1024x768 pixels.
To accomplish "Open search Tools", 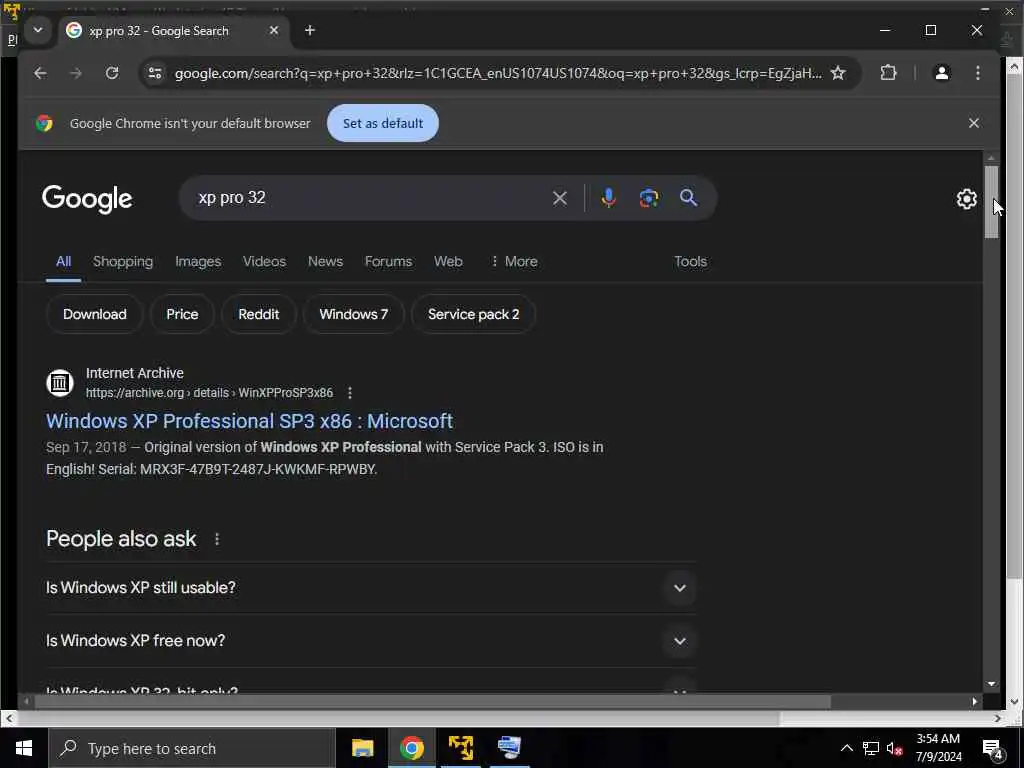I will click(690, 261).
